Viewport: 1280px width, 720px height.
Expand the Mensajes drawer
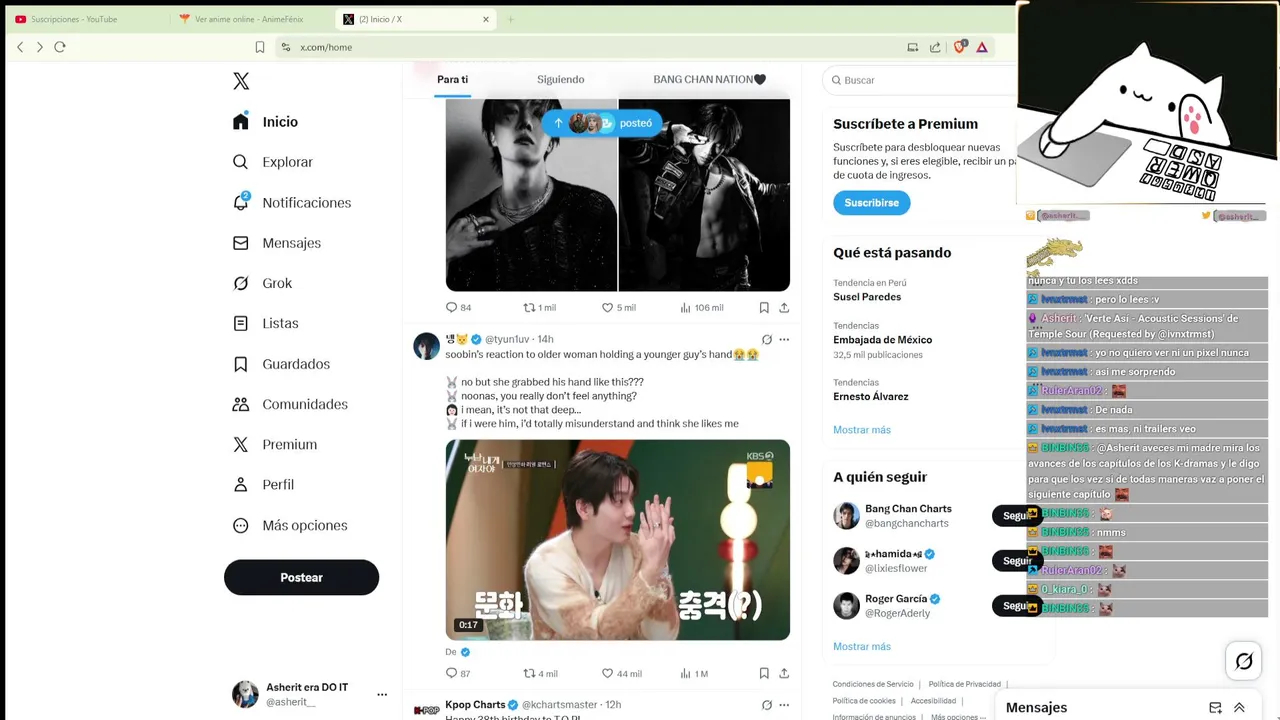pyautogui.click(x=1239, y=708)
